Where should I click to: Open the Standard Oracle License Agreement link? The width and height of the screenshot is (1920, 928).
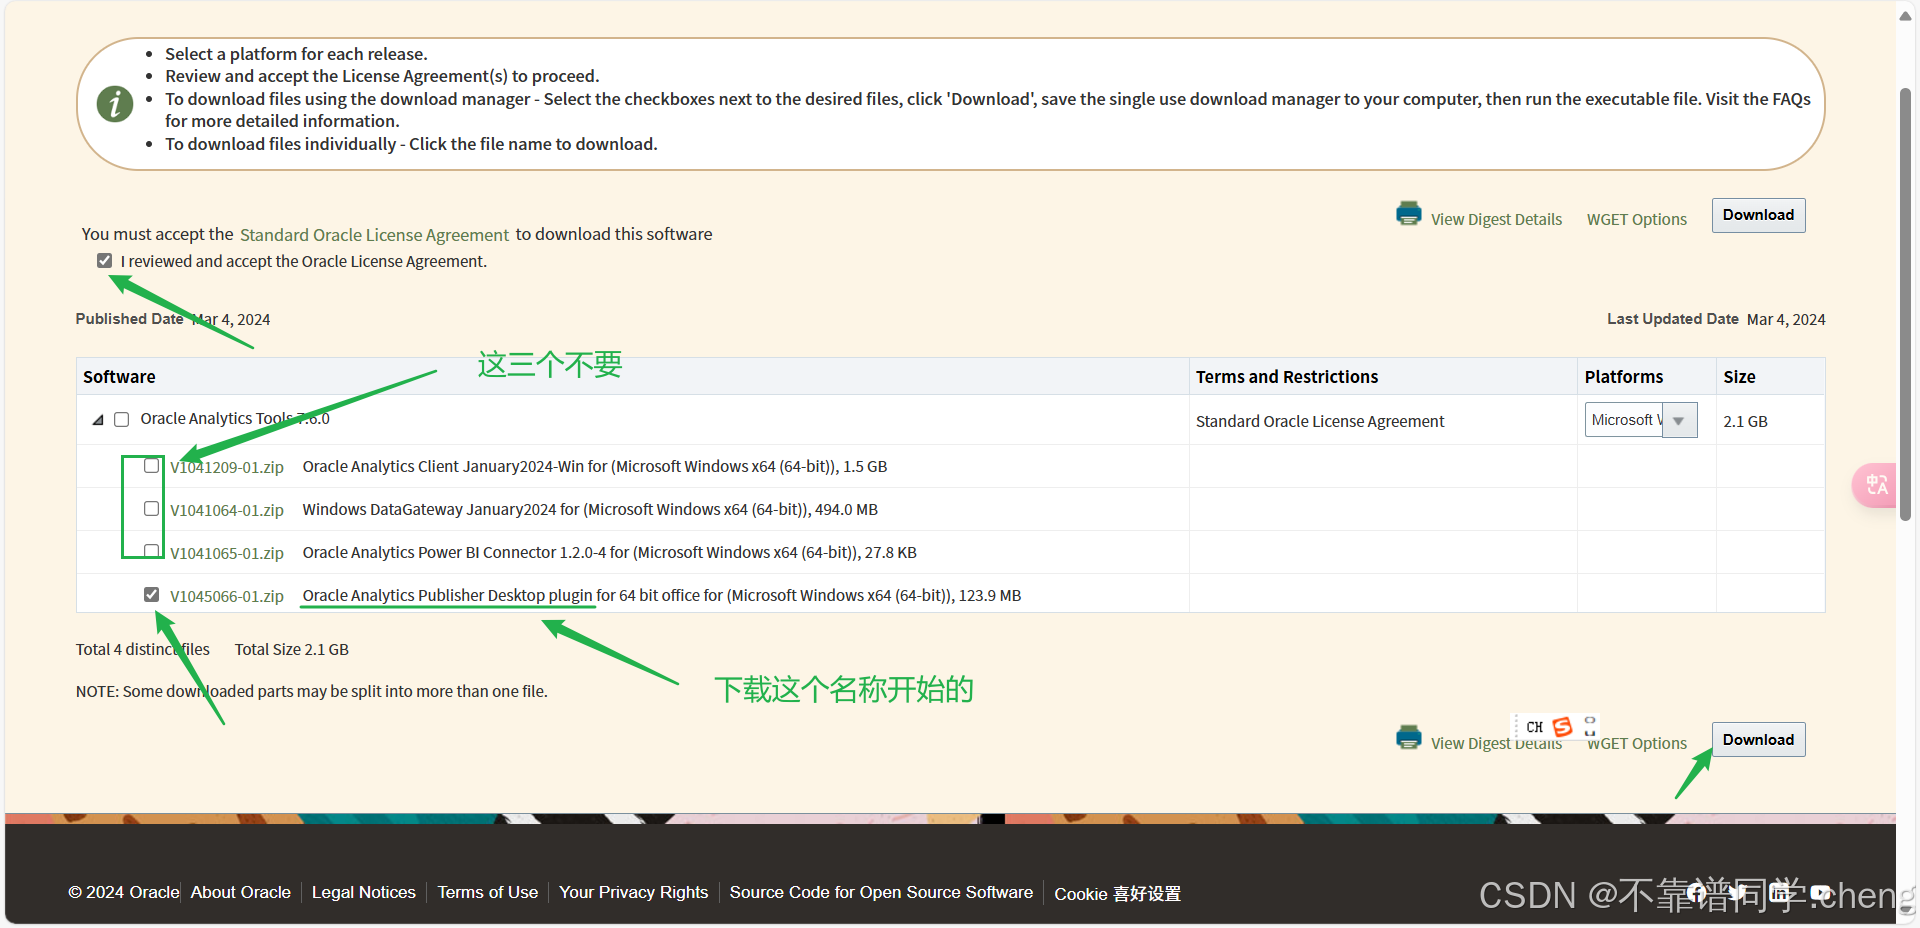coord(374,234)
